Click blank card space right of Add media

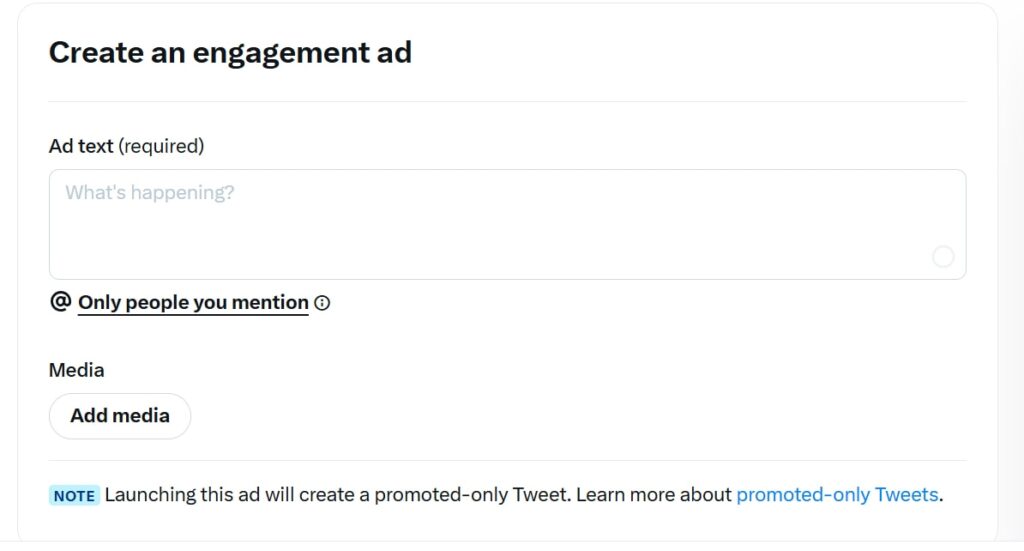[580, 416]
